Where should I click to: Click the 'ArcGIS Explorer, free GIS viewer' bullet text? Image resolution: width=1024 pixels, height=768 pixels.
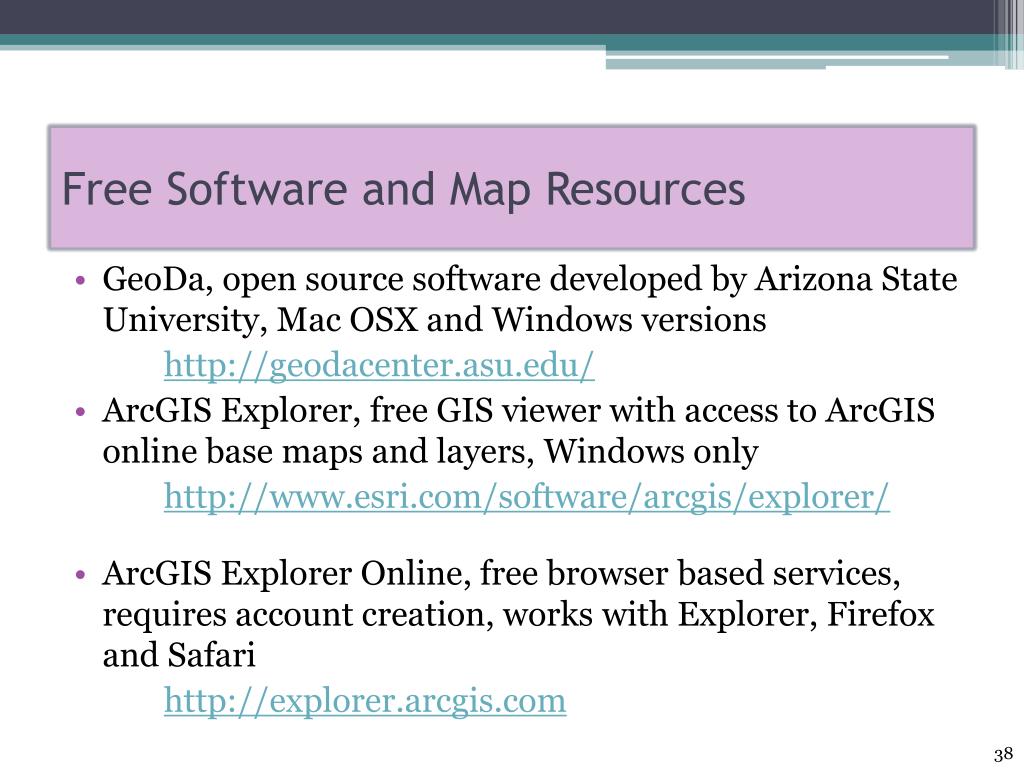[519, 411]
